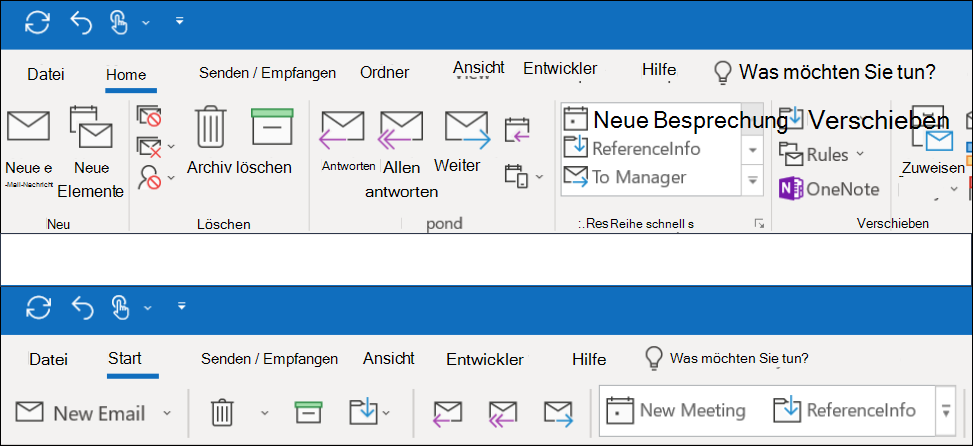
Task: Click the meeting reply calendar icon
Action: tap(518, 129)
